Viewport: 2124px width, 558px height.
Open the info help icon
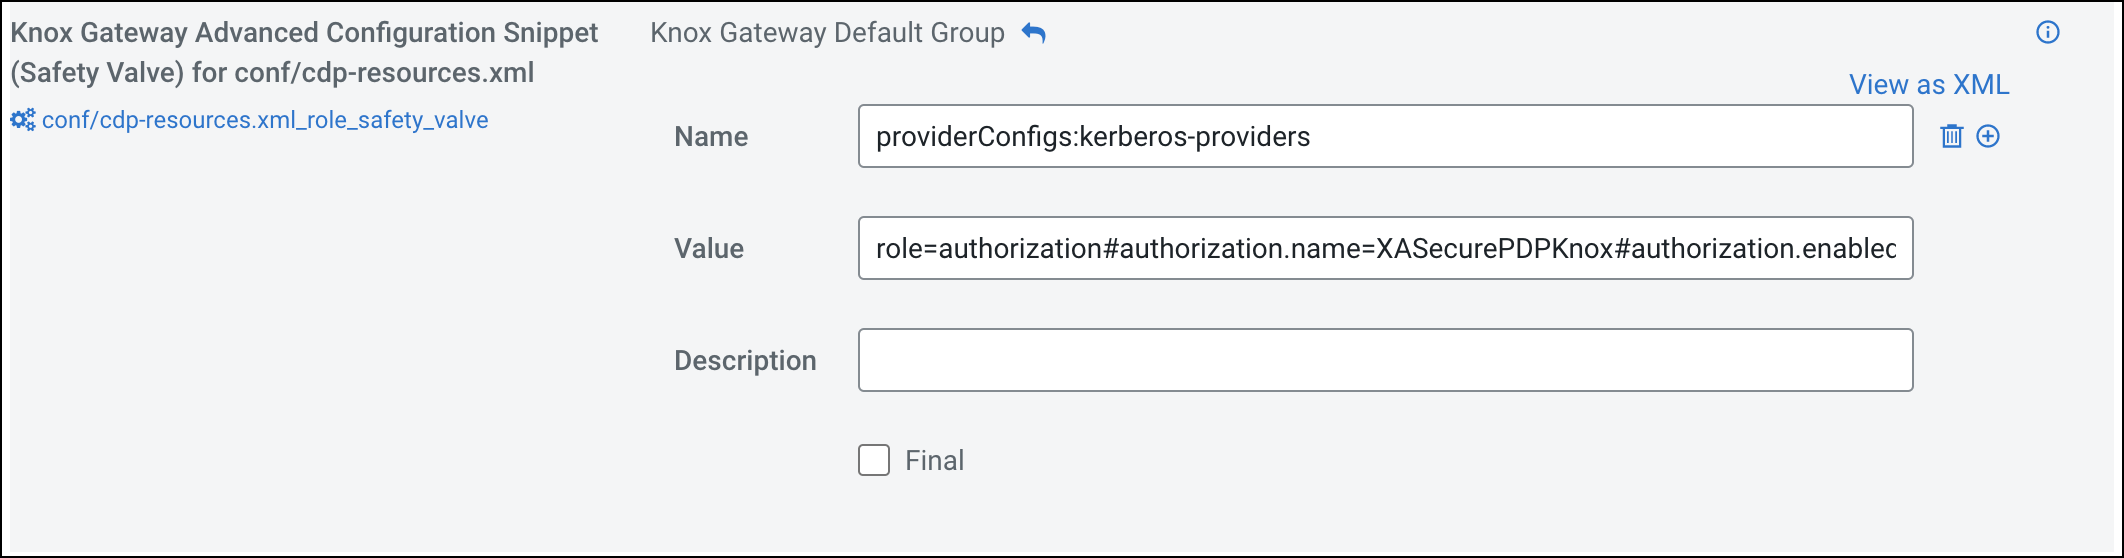2048,32
